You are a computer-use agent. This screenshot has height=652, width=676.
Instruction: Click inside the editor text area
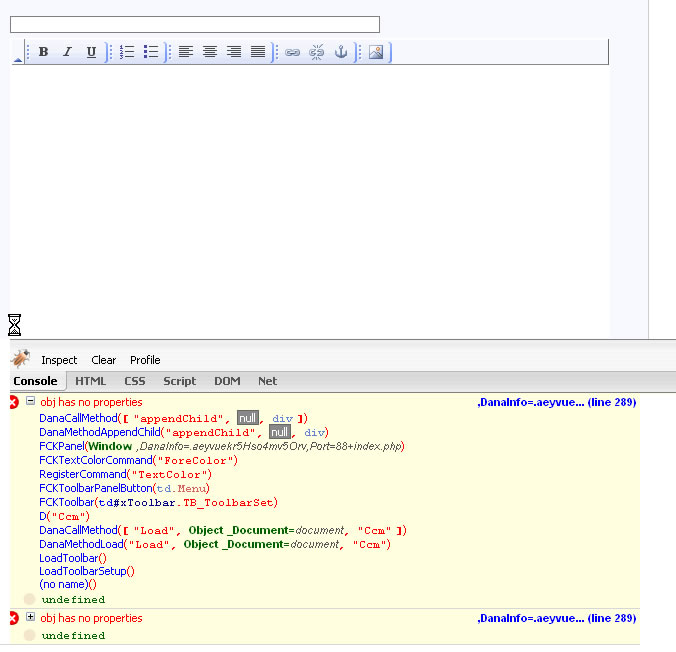point(310,201)
